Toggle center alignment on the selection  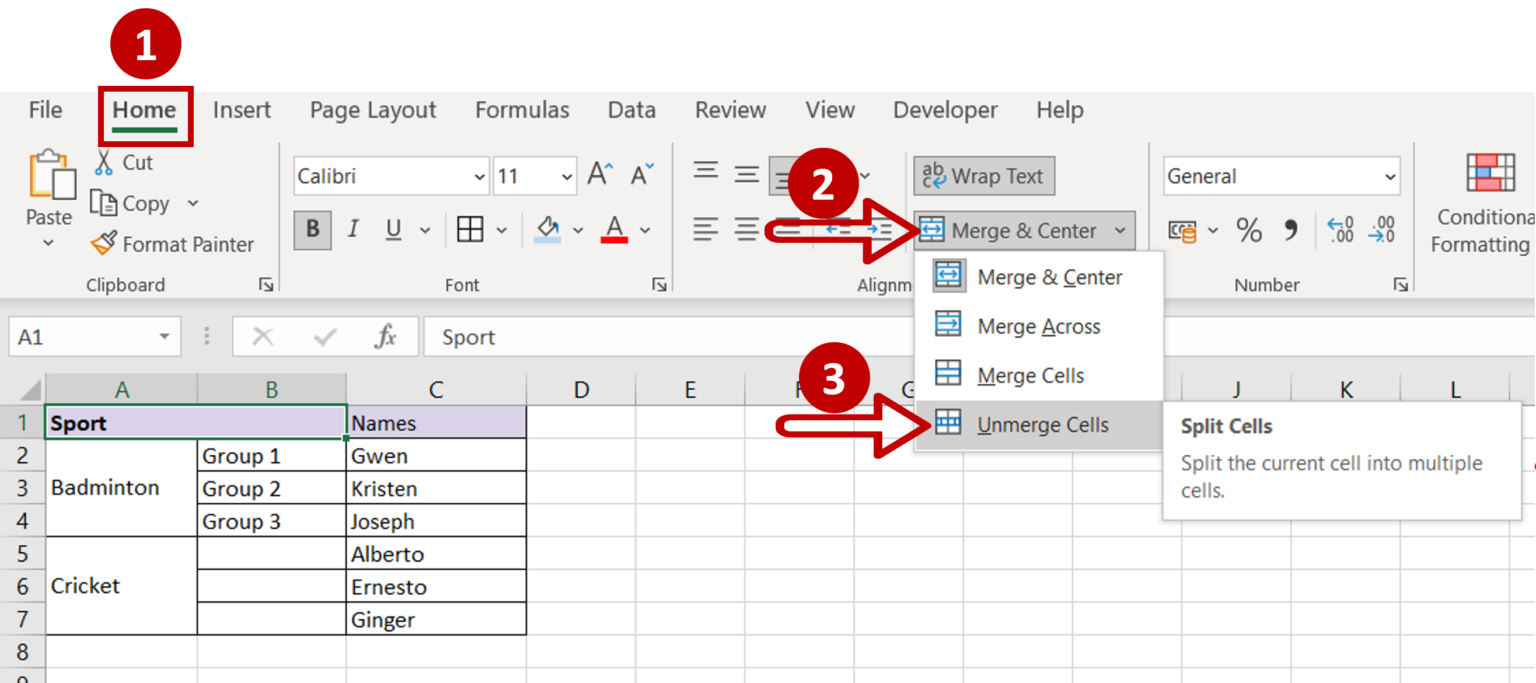pyautogui.click(x=746, y=229)
